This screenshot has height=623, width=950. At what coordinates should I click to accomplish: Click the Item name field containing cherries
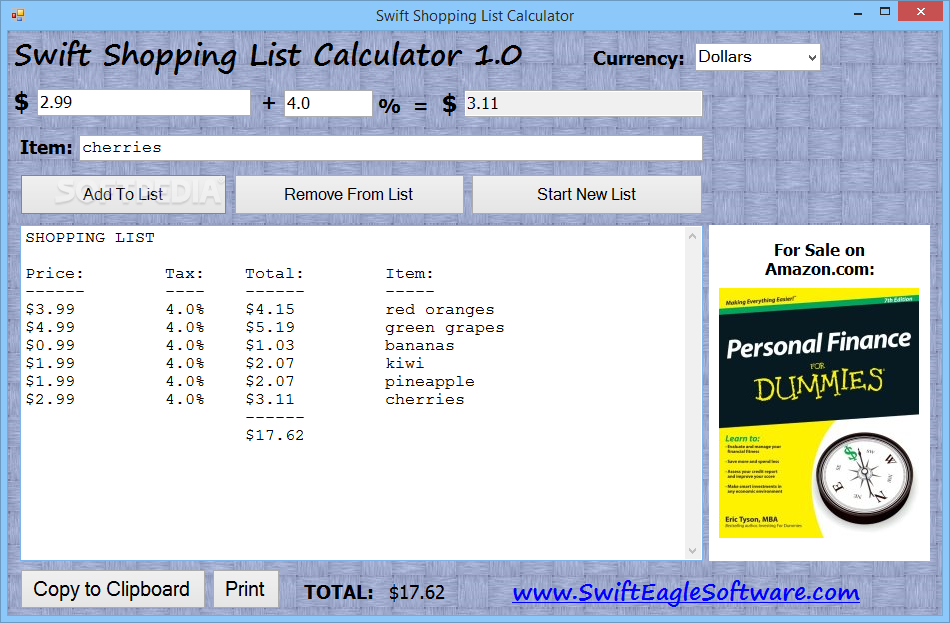tap(391, 148)
